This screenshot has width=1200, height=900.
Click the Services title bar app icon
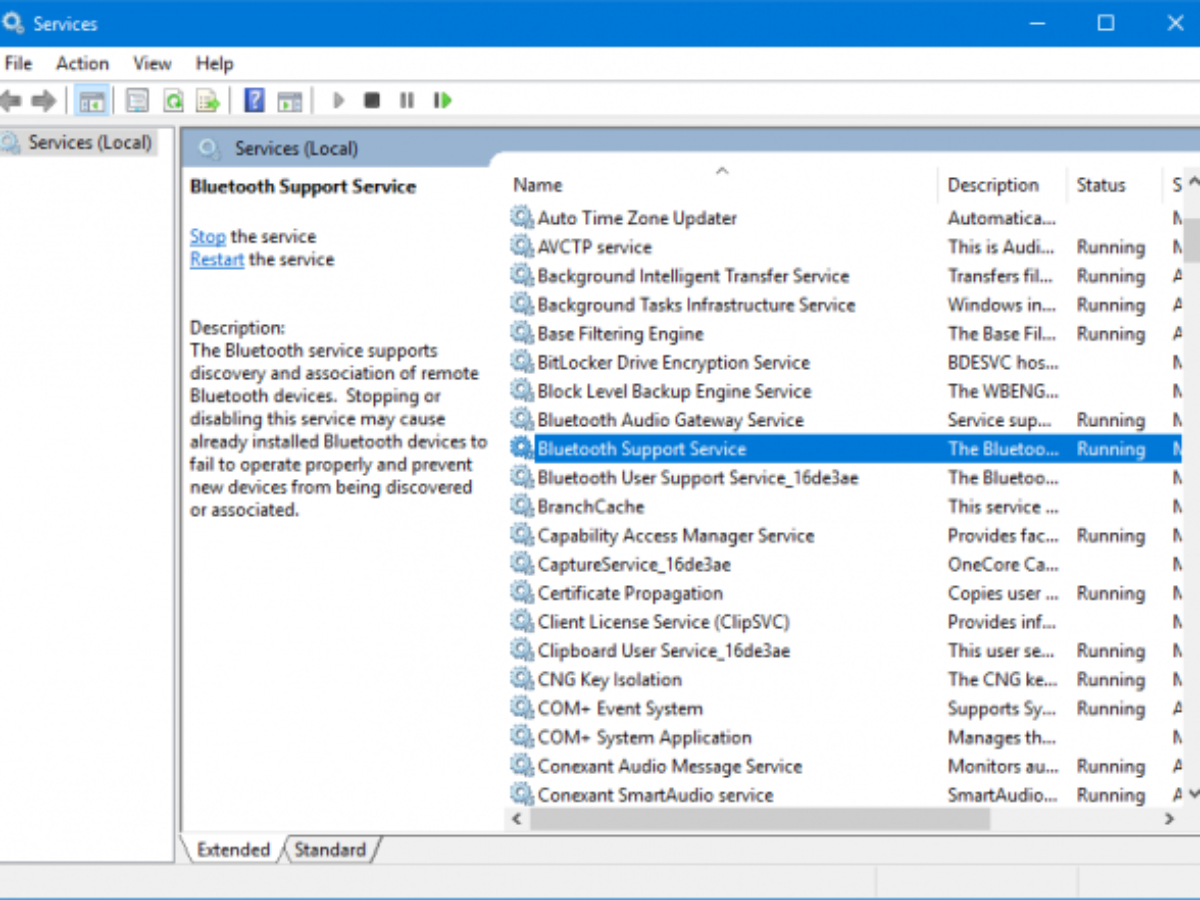pyautogui.click(x=13, y=23)
